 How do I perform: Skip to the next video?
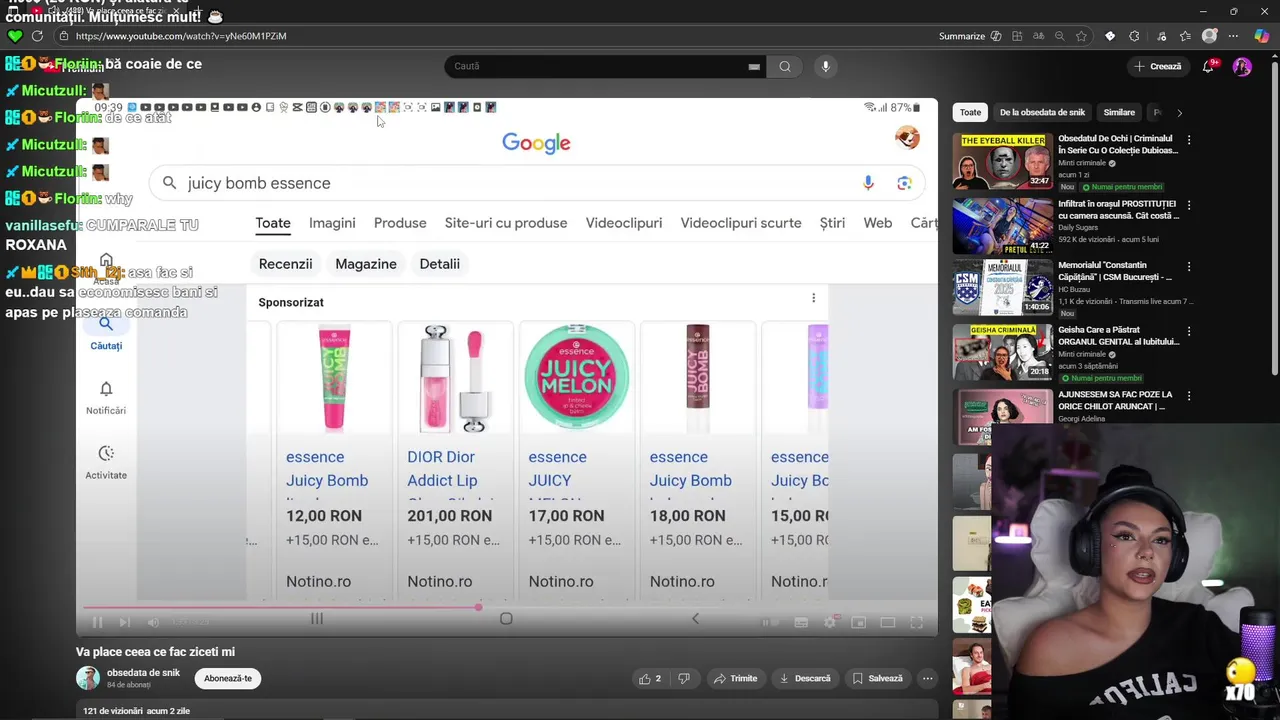[x=124, y=622]
